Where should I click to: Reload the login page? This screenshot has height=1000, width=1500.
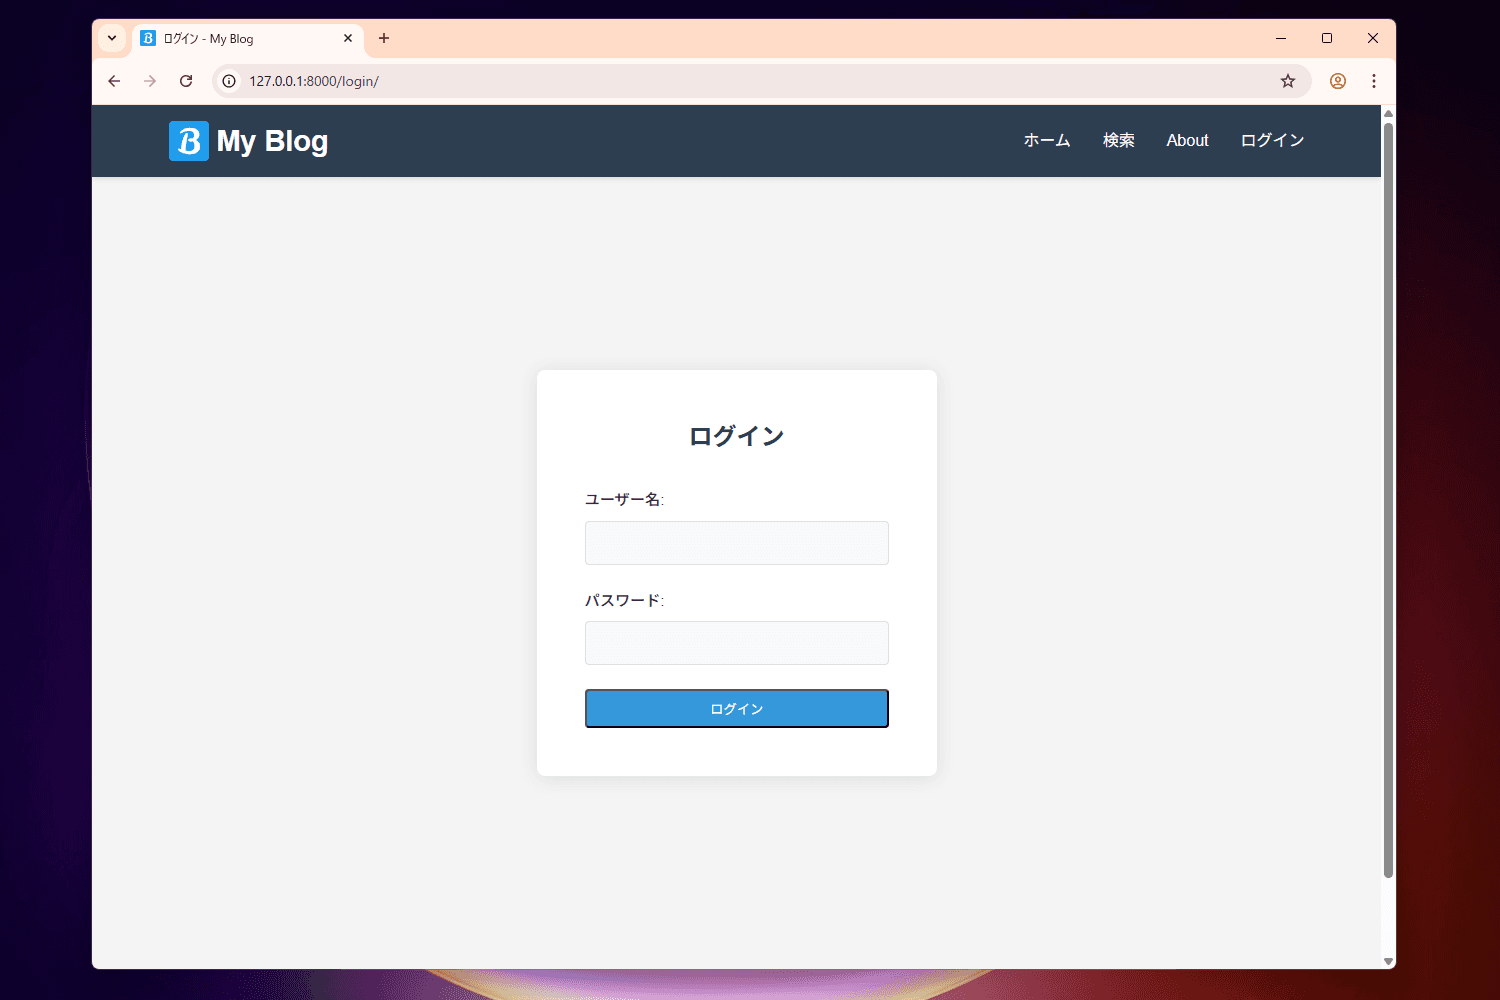(x=186, y=81)
